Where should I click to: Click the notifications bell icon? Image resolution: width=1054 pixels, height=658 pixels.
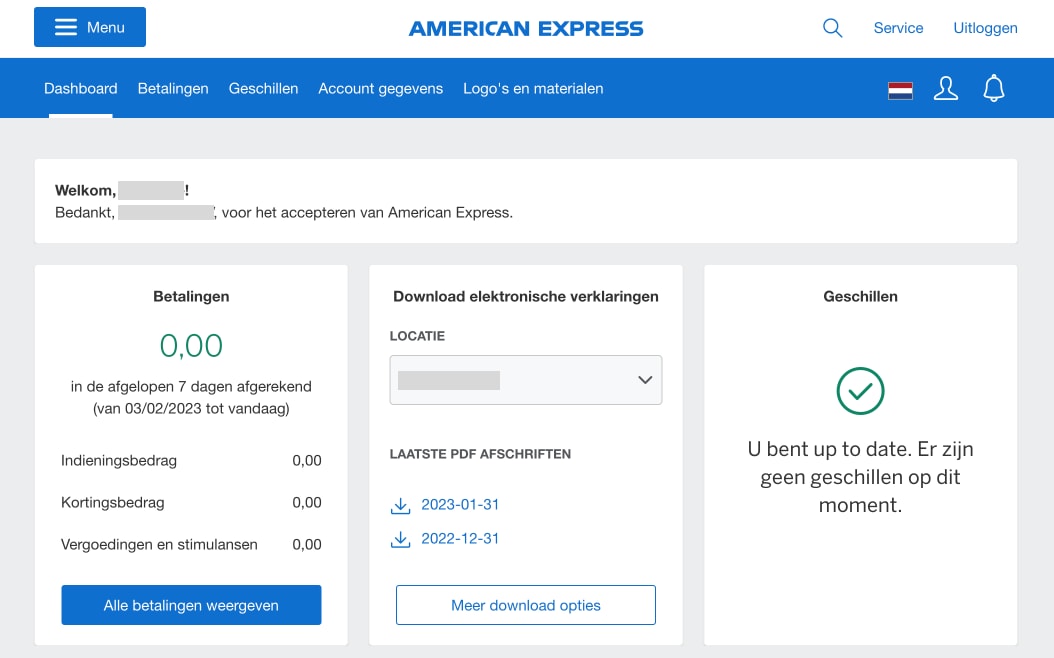(x=993, y=89)
